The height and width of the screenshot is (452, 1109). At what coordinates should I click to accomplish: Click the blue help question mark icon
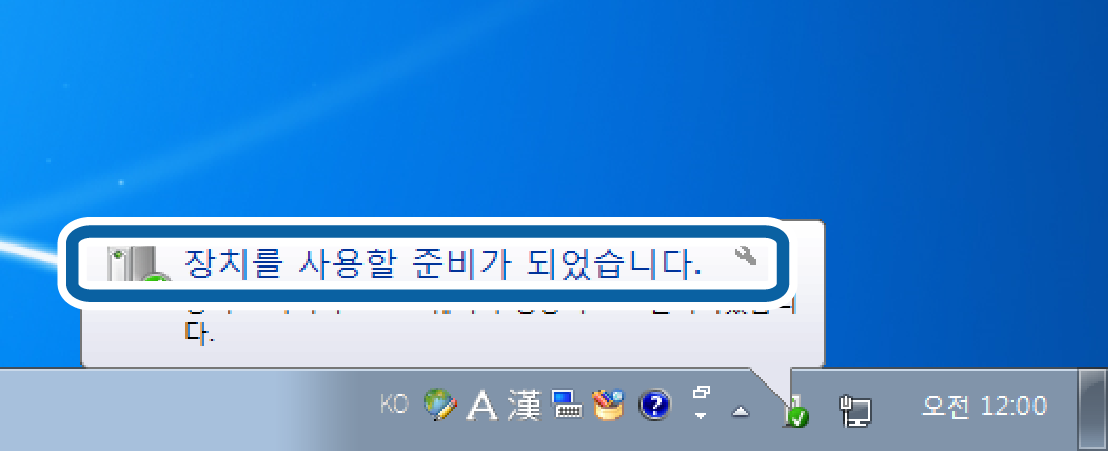654,405
